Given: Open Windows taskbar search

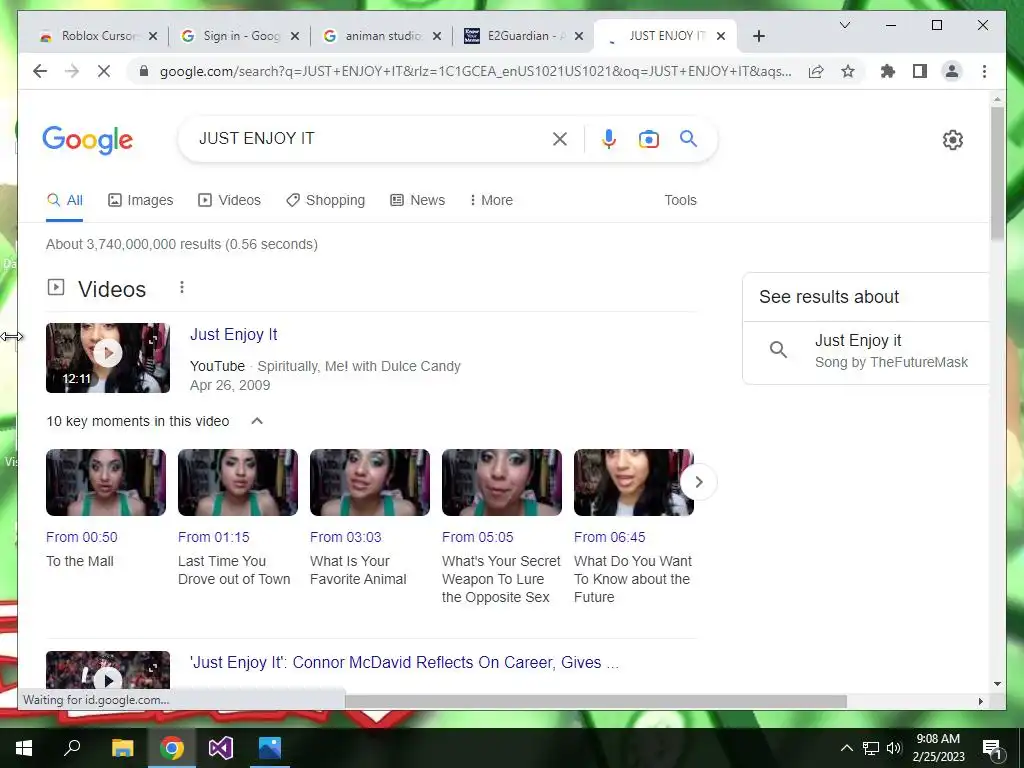Looking at the screenshot, I should tap(72, 748).
